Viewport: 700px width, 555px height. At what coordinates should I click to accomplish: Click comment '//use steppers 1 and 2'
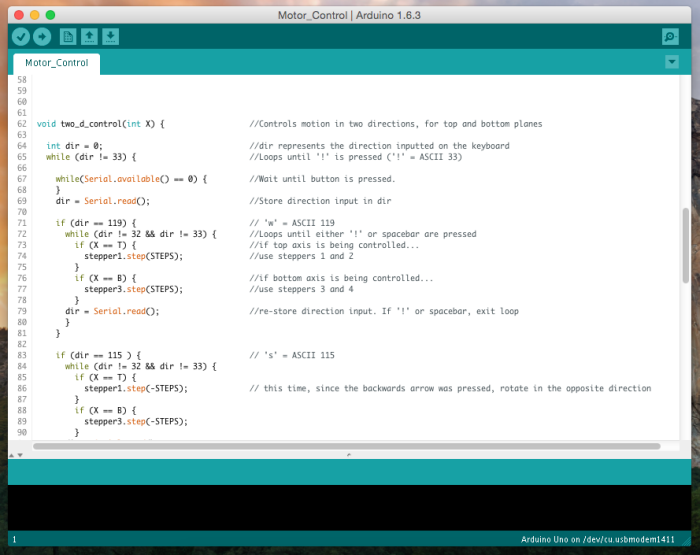(301, 256)
